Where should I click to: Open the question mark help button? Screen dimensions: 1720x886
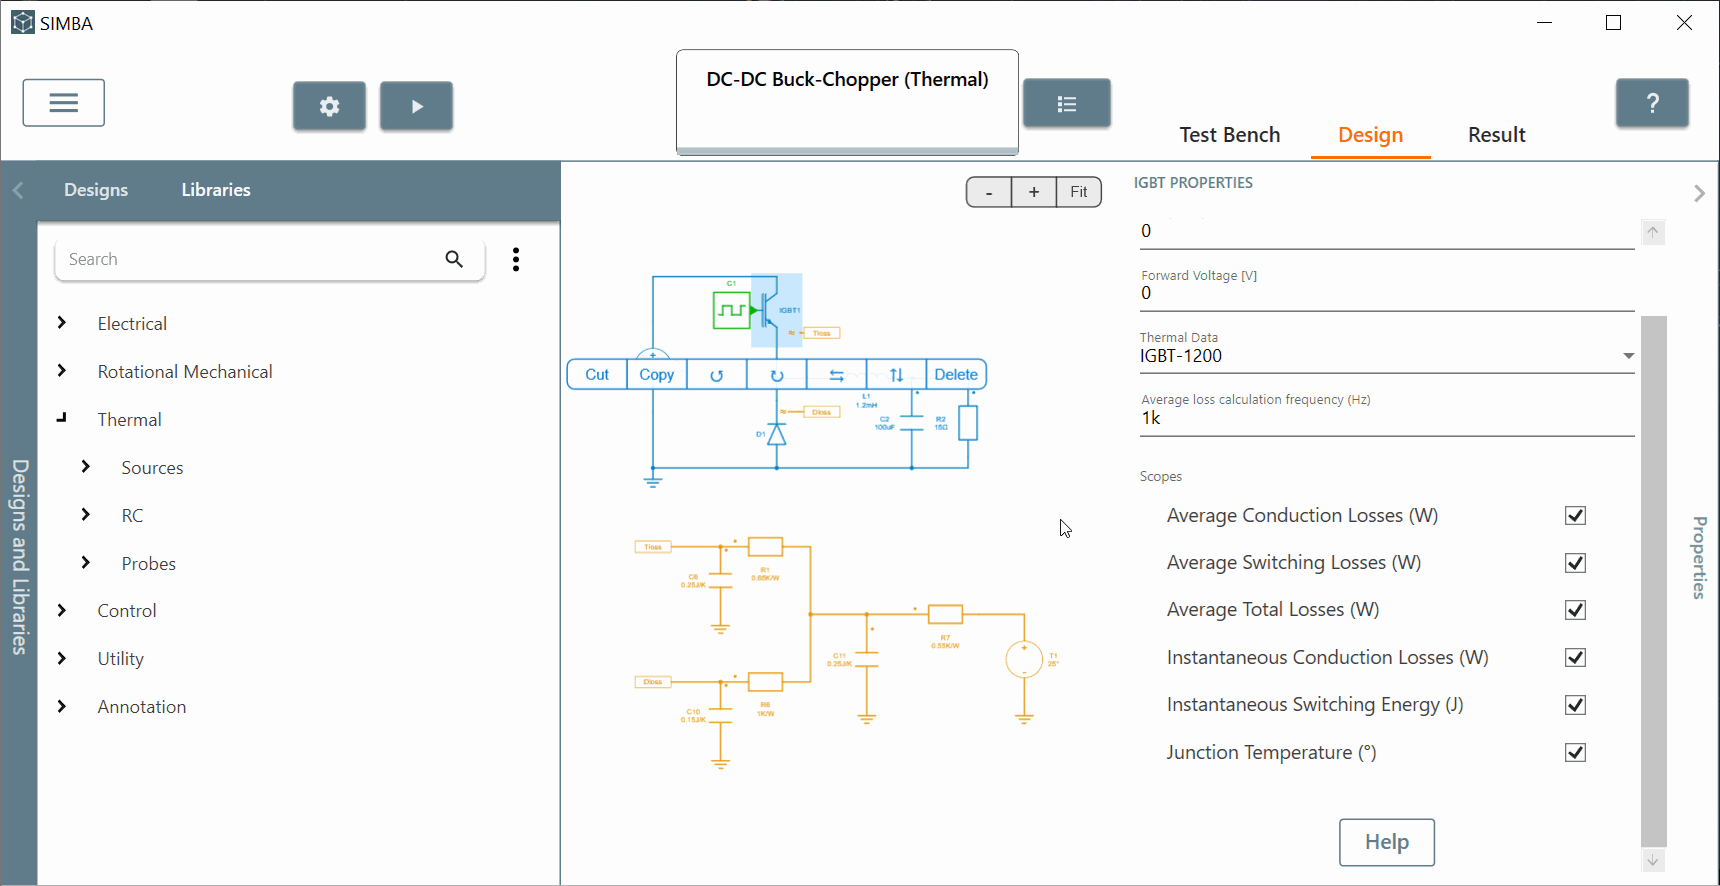point(1652,103)
